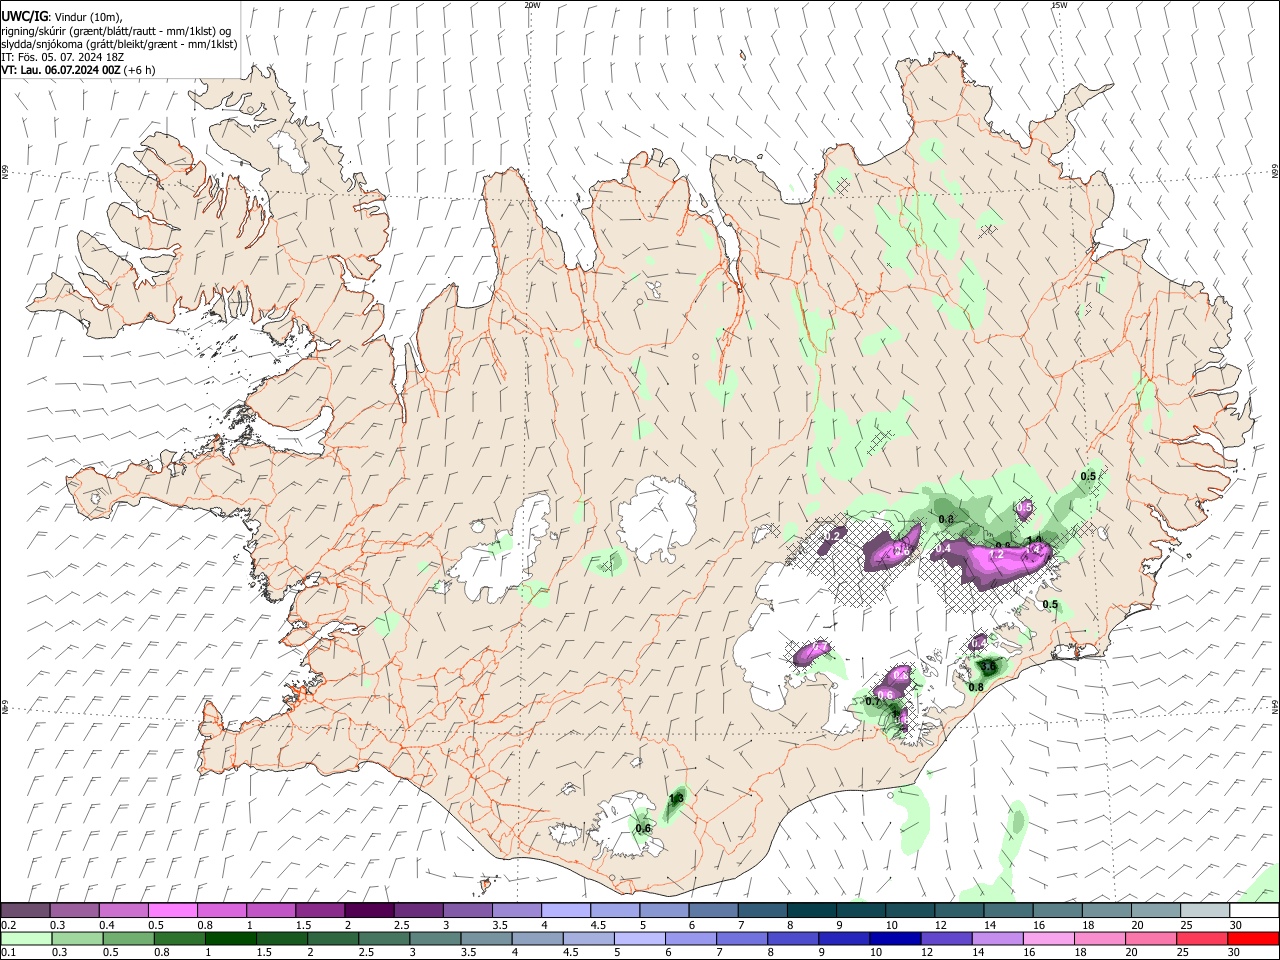Select the upper-row slate-blue swatch labeled 6

pyautogui.click(x=713, y=910)
